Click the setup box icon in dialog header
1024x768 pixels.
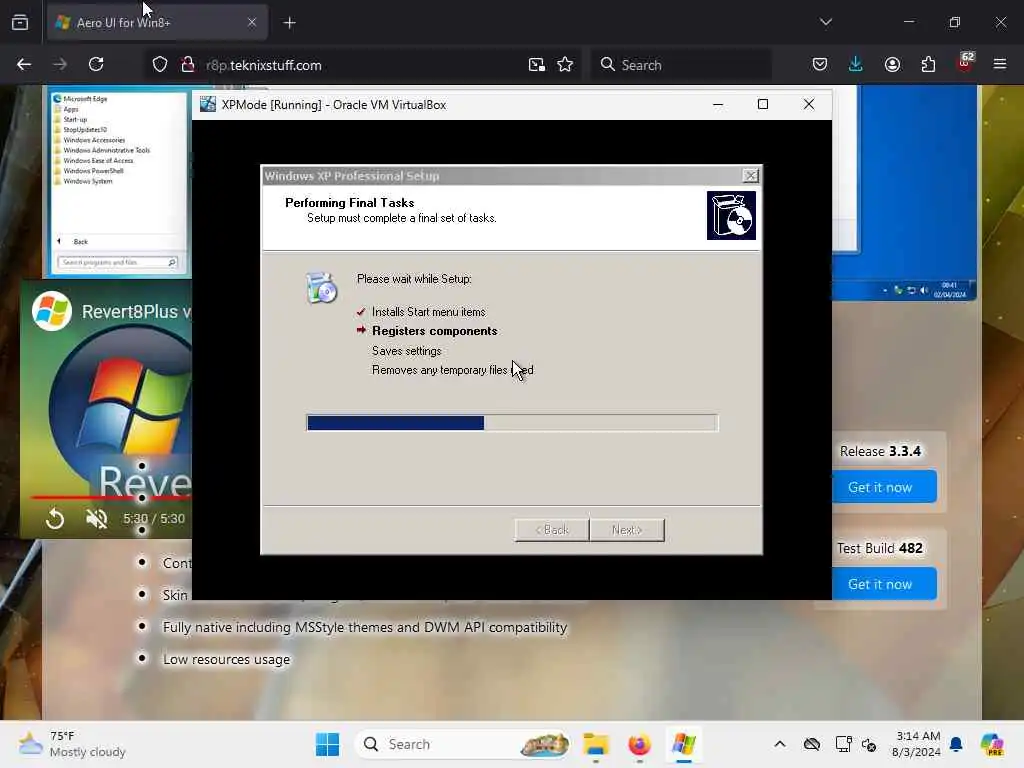(731, 216)
